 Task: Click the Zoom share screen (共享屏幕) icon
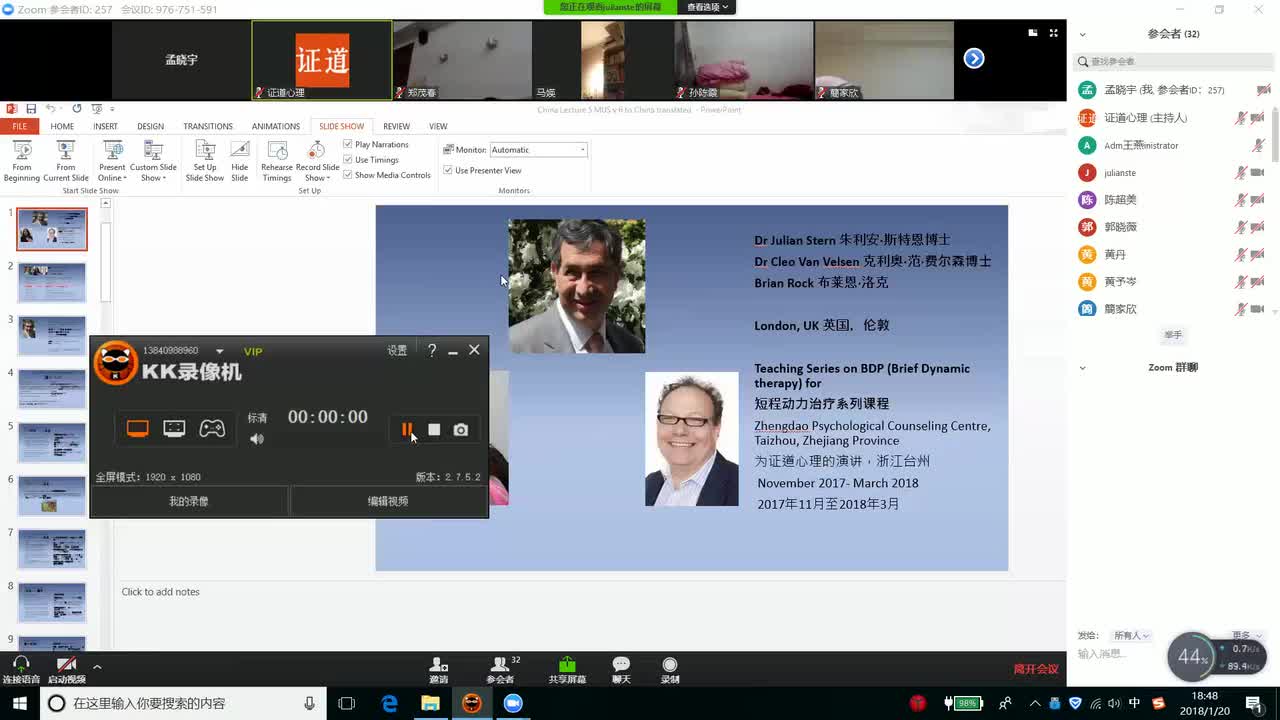[567, 670]
